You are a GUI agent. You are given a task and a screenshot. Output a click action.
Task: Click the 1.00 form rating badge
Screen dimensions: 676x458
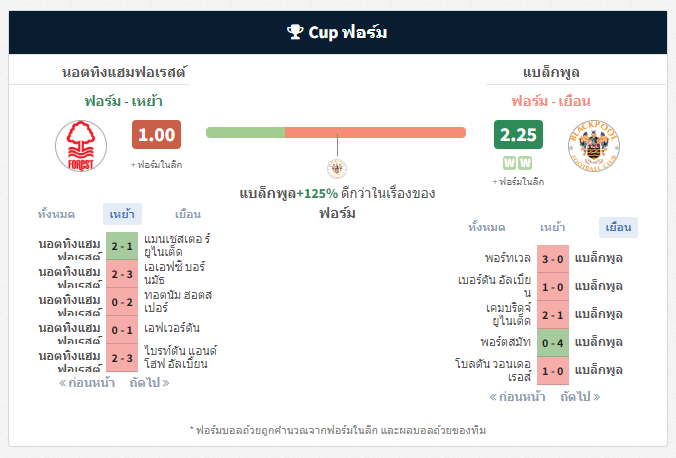(156, 135)
